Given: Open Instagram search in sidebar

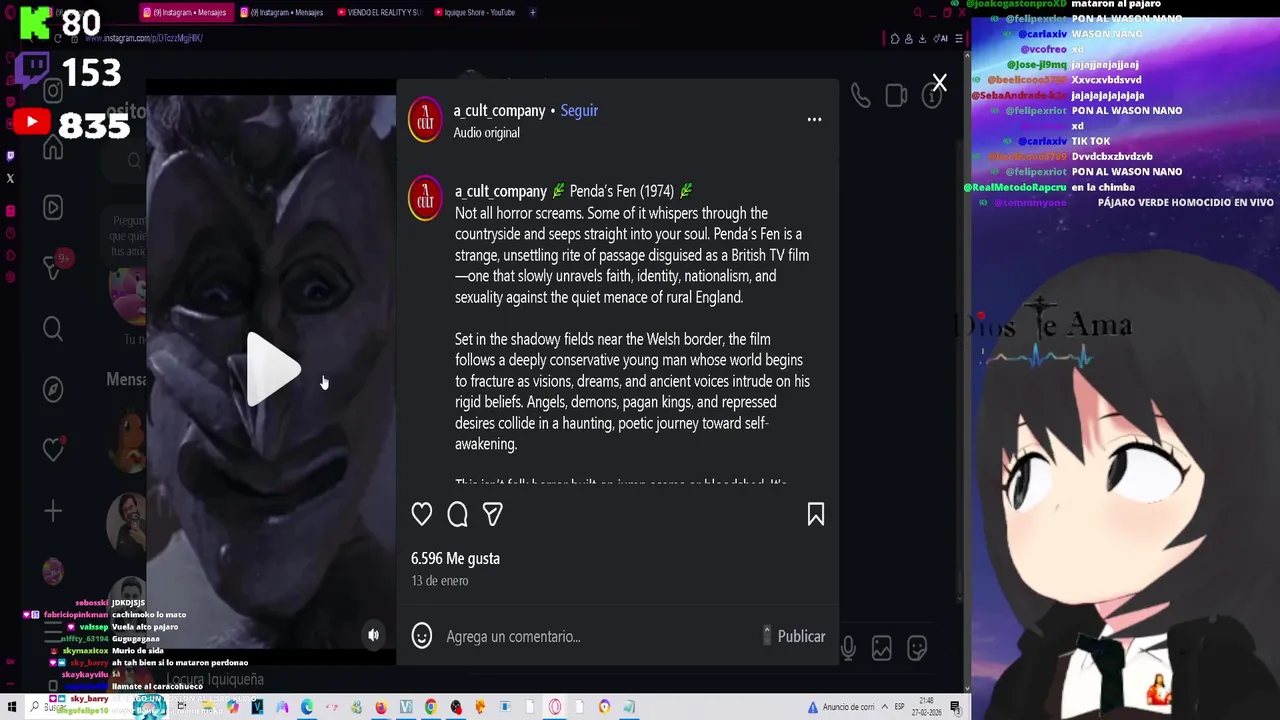Looking at the screenshot, I should [53, 328].
